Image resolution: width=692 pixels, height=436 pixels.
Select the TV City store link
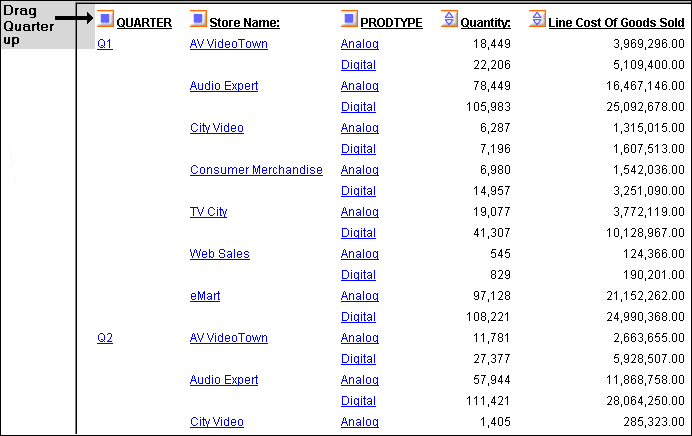(208, 212)
